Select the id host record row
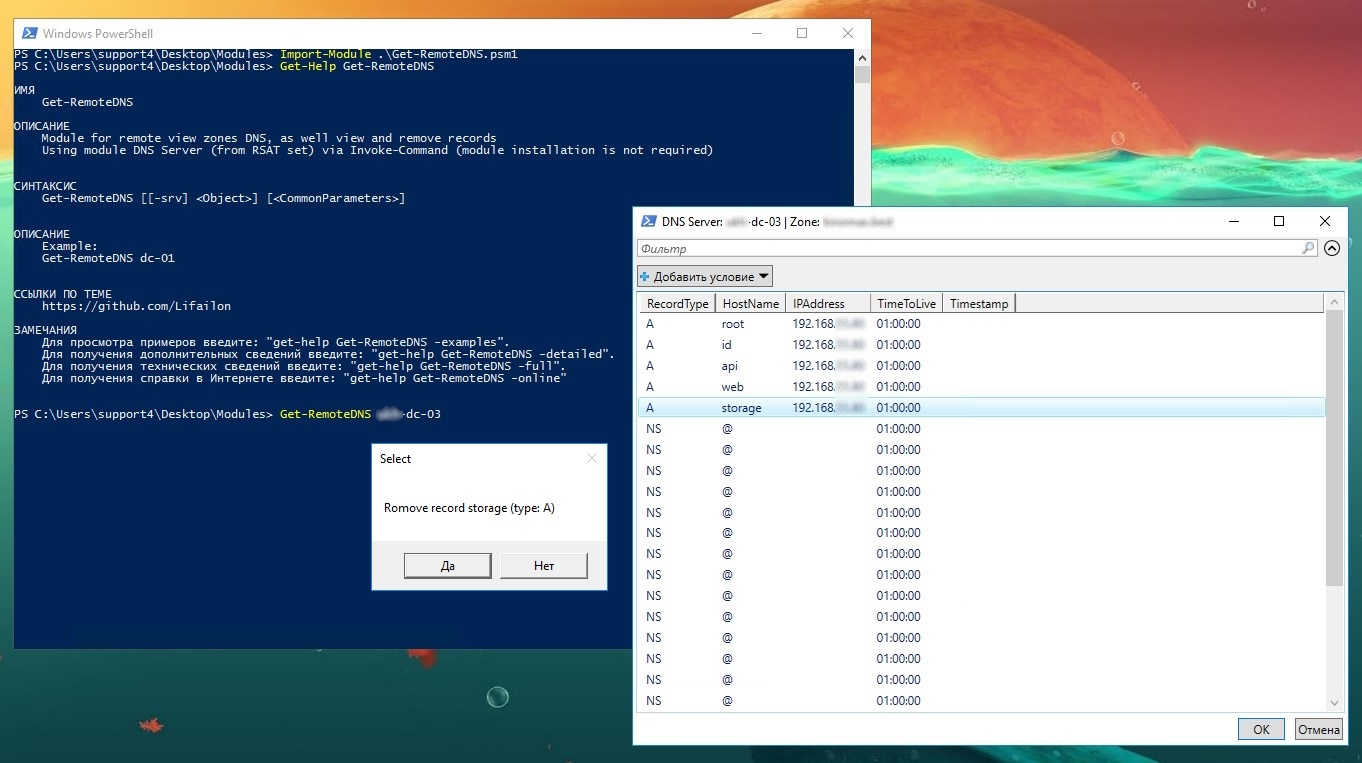Image resolution: width=1362 pixels, height=763 pixels. (982, 345)
